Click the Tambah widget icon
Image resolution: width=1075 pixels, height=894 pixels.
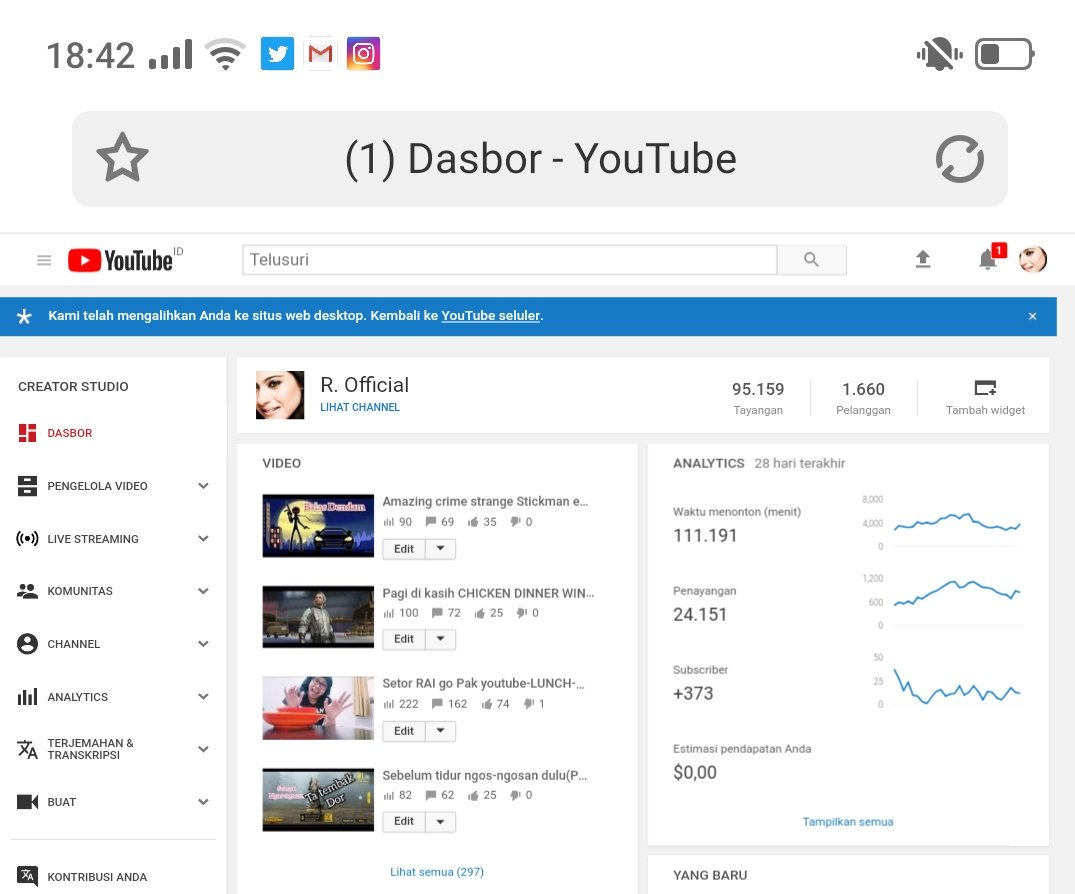(985, 388)
